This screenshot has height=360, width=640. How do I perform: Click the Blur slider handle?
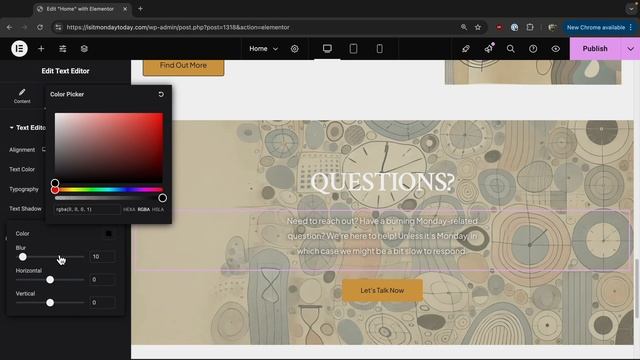23,257
